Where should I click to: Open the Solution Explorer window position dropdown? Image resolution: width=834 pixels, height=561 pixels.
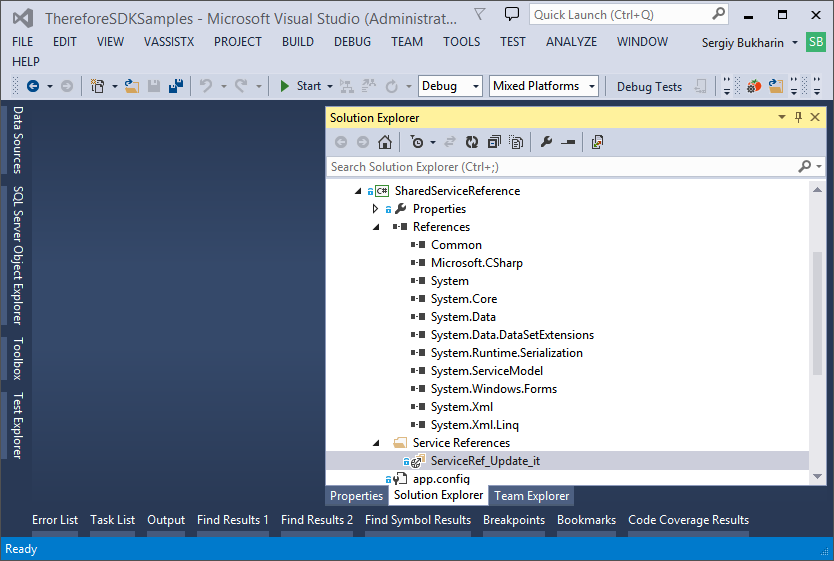coord(782,118)
